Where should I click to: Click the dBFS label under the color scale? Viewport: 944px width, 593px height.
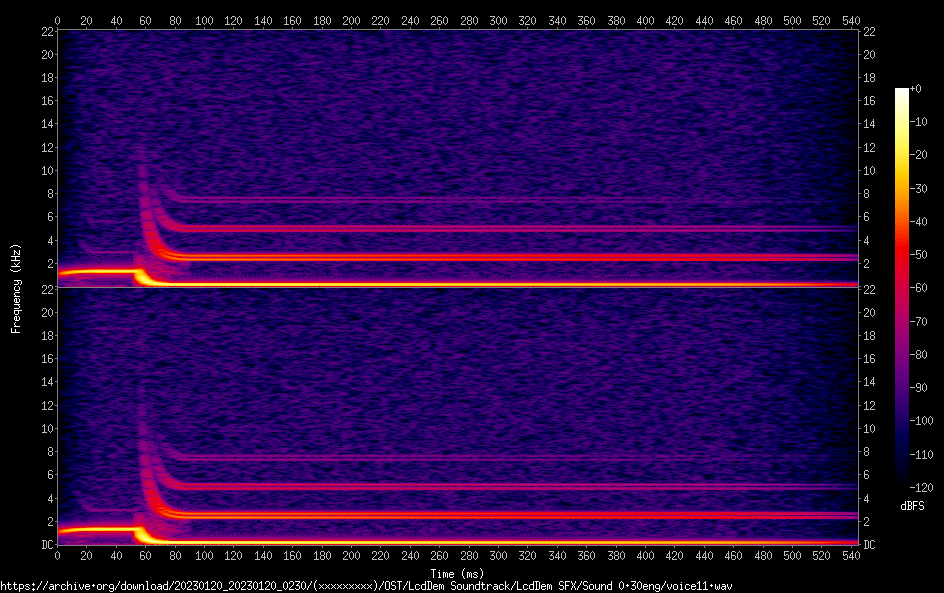click(912, 507)
